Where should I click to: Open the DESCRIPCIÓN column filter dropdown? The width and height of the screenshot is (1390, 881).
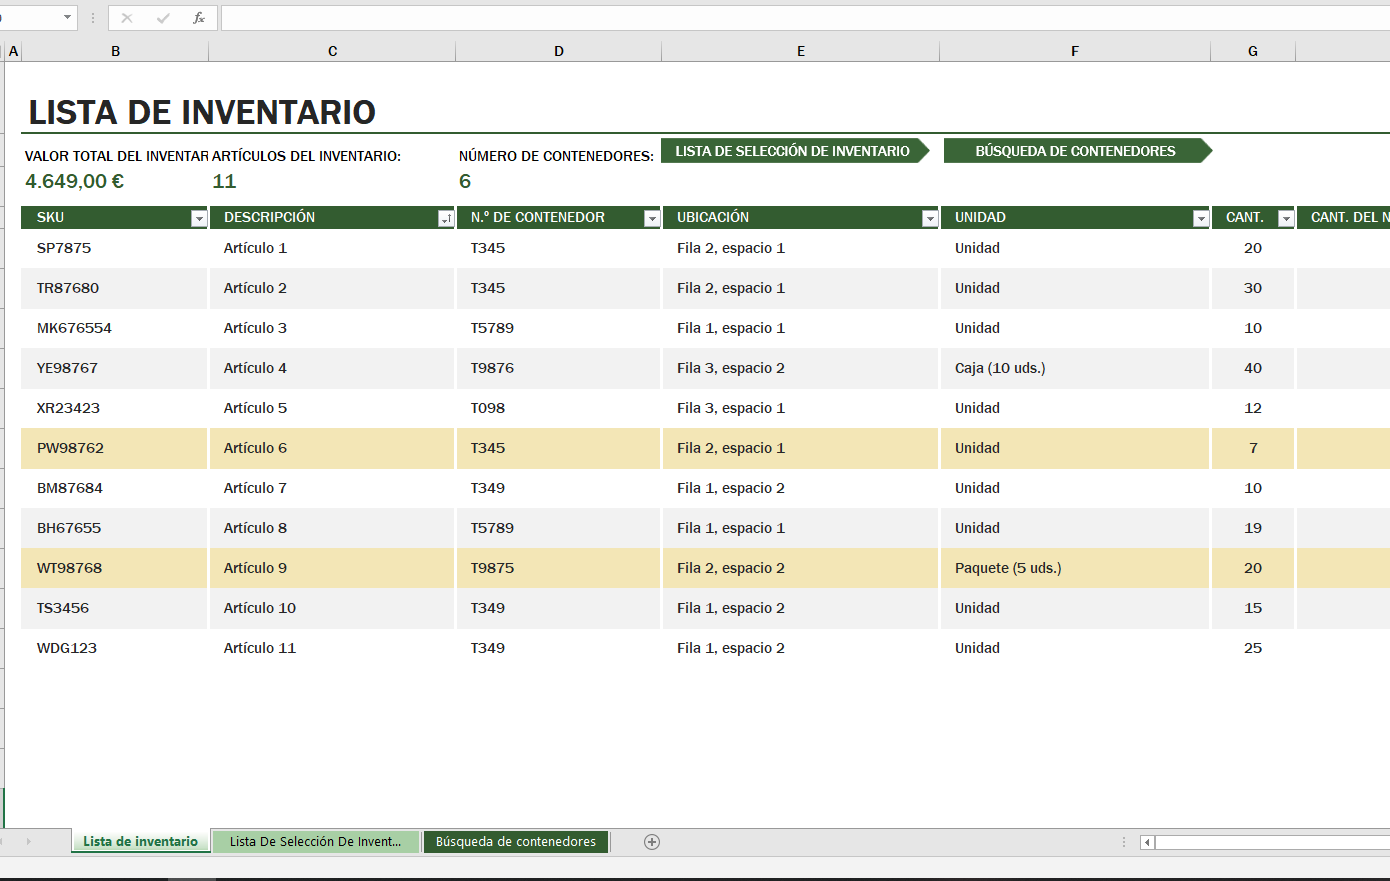point(446,217)
